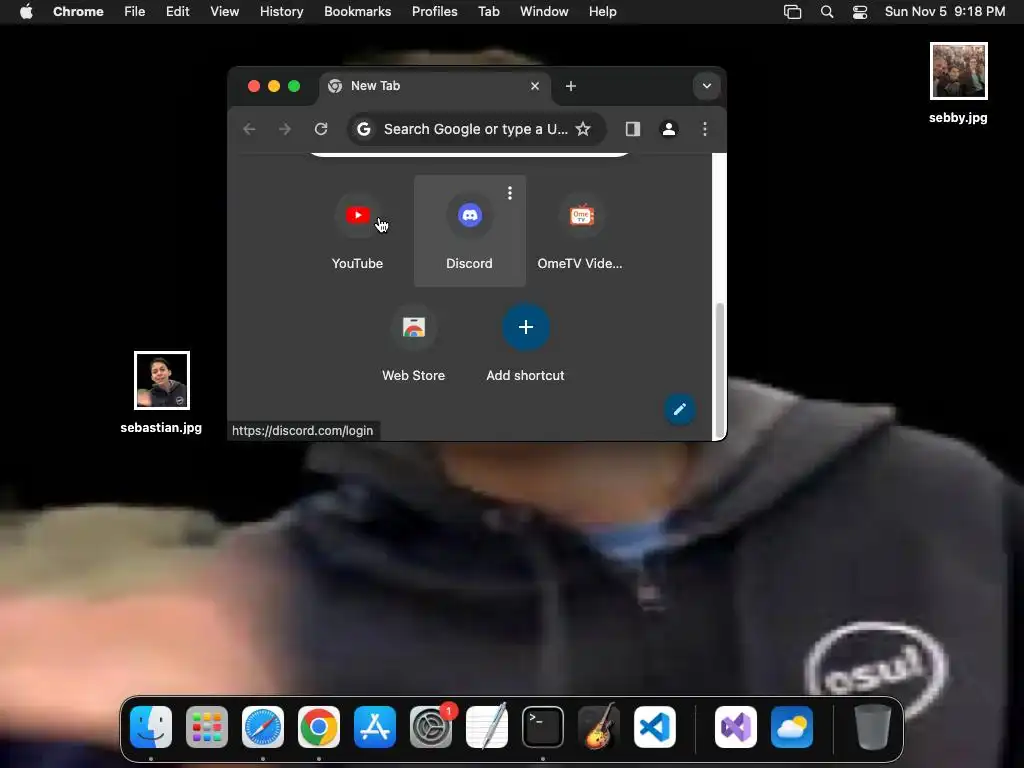Go back in Chrome
This screenshot has height=768, width=1024.
tap(249, 129)
